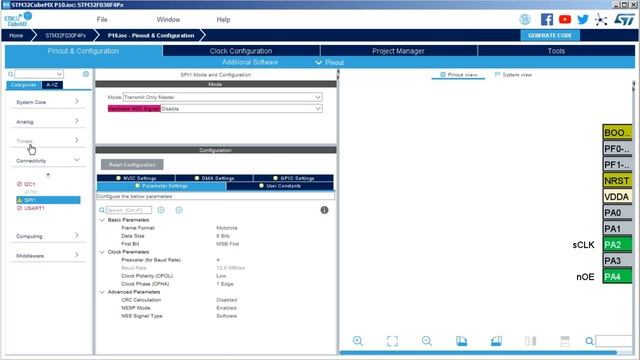Collapse Clock Parameters group
The width and height of the screenshot is (640, 360).
[102, 252]
